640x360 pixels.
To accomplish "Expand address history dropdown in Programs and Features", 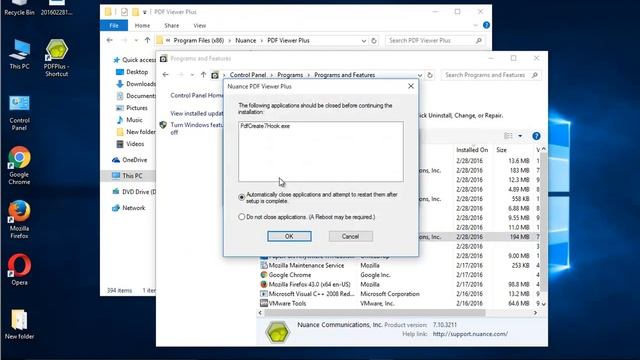I will tap(420, 75).
